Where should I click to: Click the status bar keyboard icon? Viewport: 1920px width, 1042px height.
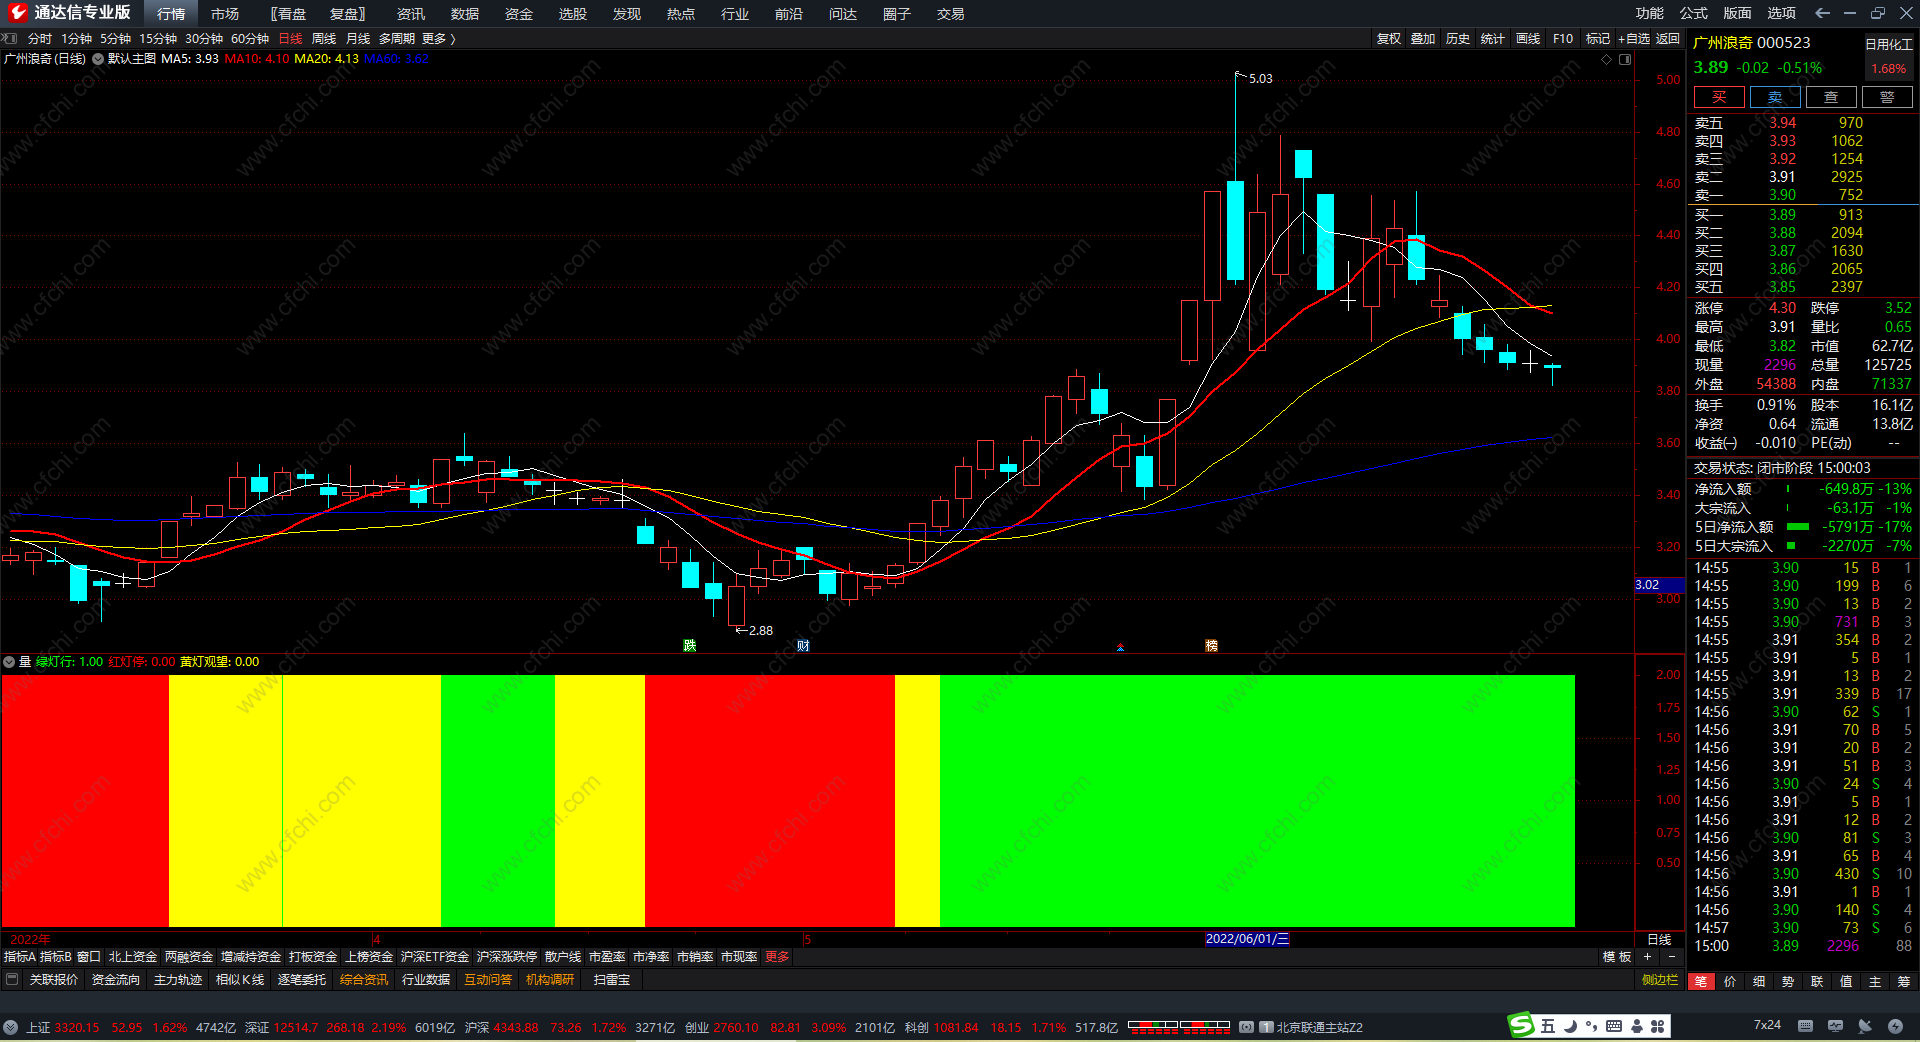pyautogui.click(x=1805, y=1026)
